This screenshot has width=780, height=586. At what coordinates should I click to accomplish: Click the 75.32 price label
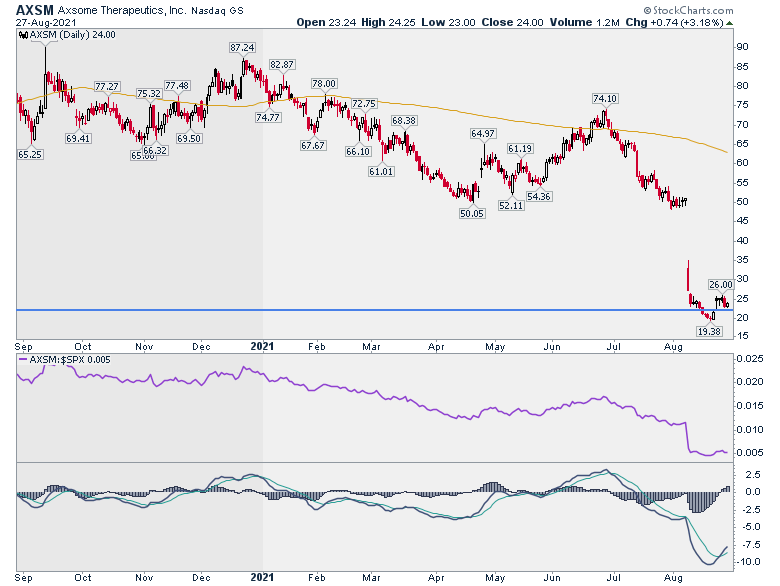pyautogui.click(x=149, y=94)
